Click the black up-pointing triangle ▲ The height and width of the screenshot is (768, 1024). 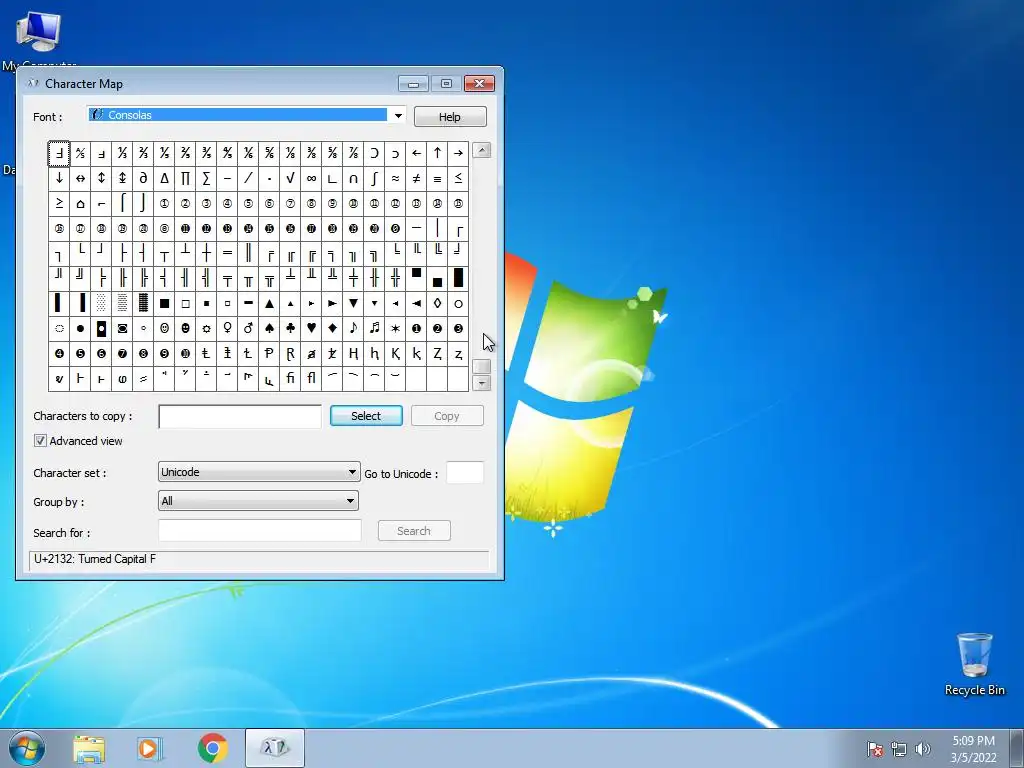tap(269, 304)
